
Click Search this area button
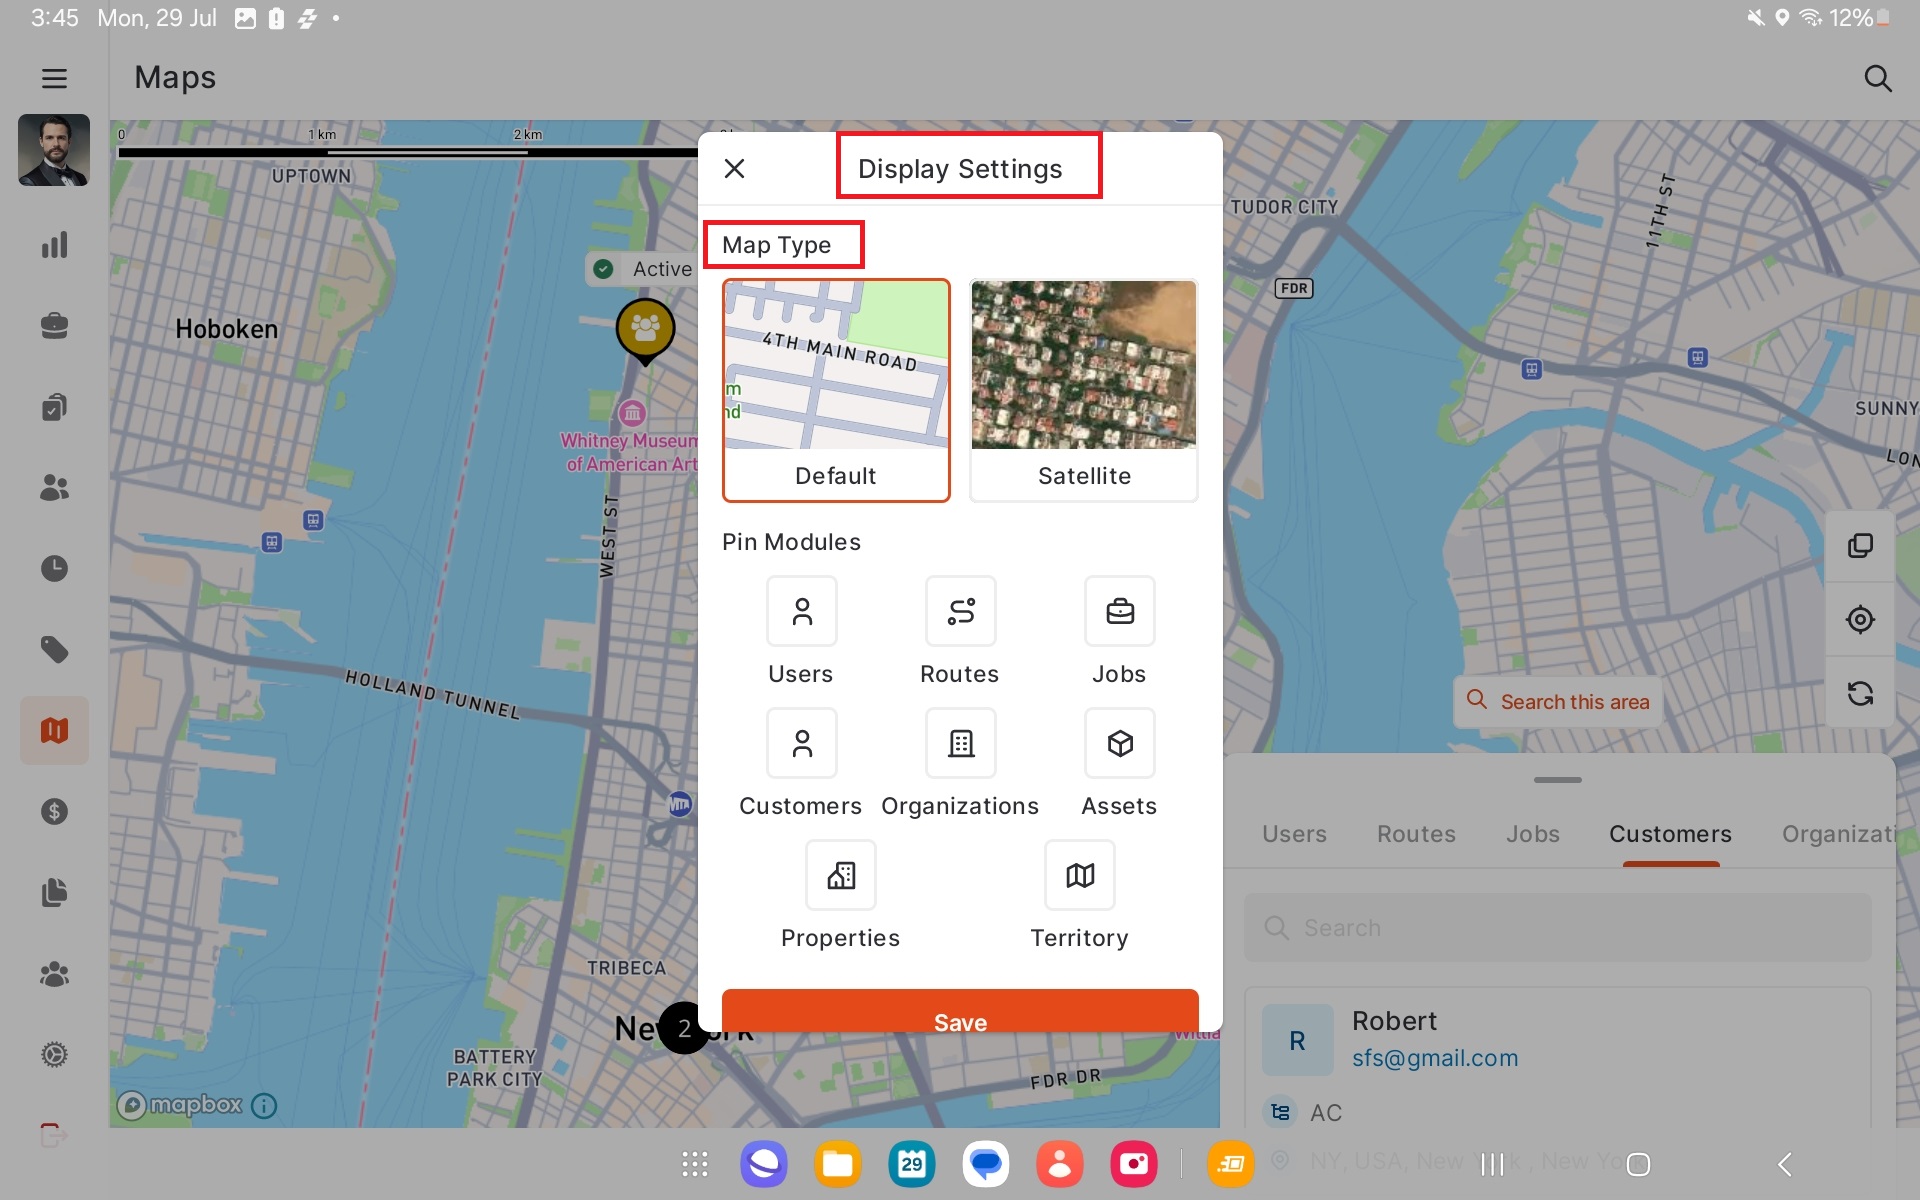[1557, 701]
